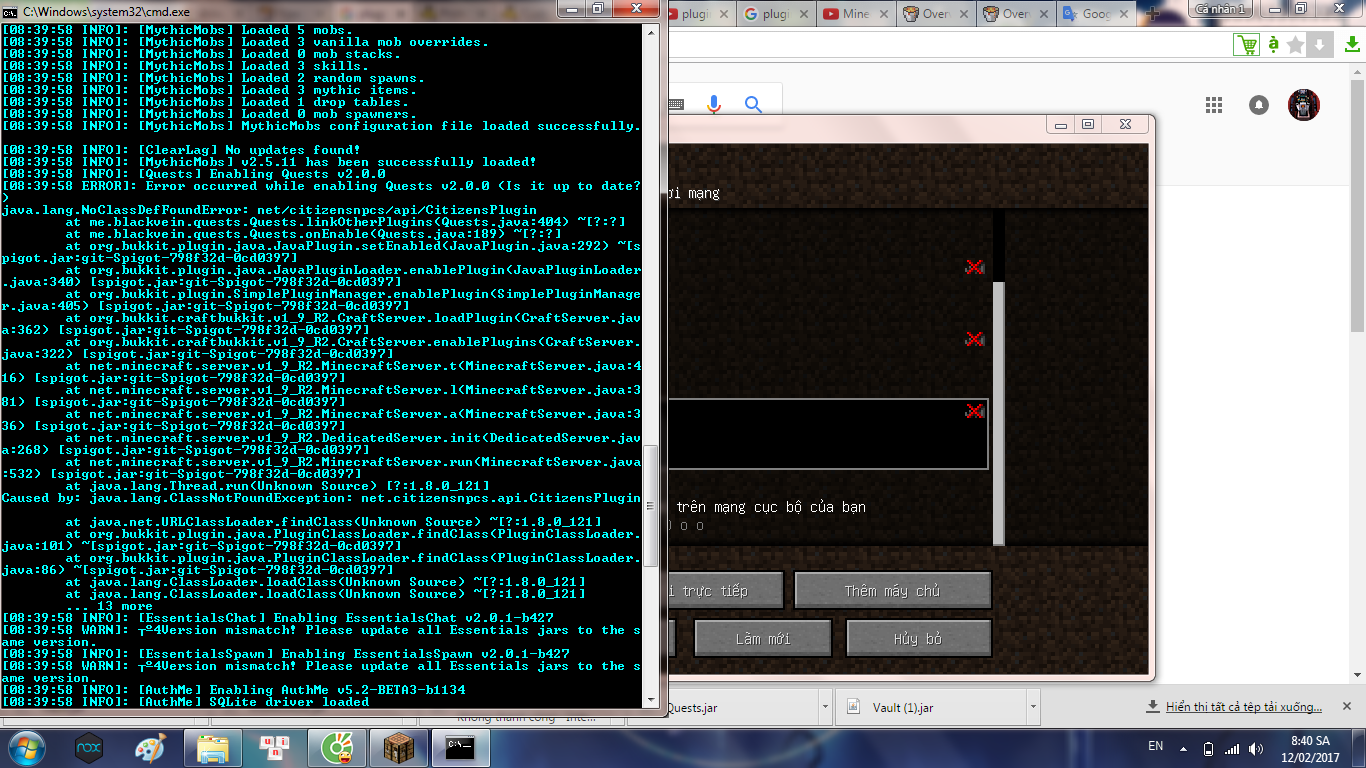Click the connection-failed icon on the selected Minecraft server
The image size is (1366, 768).
coord(975,411)
